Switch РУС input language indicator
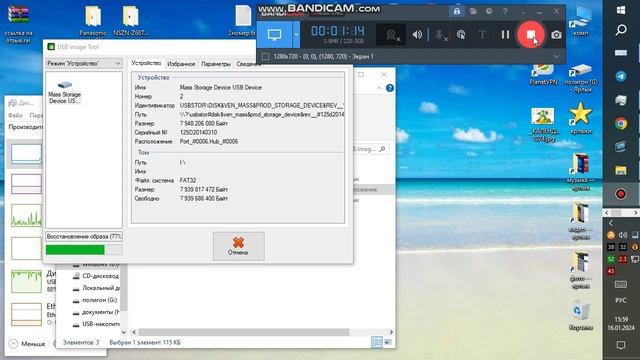 tap(621, 300)
